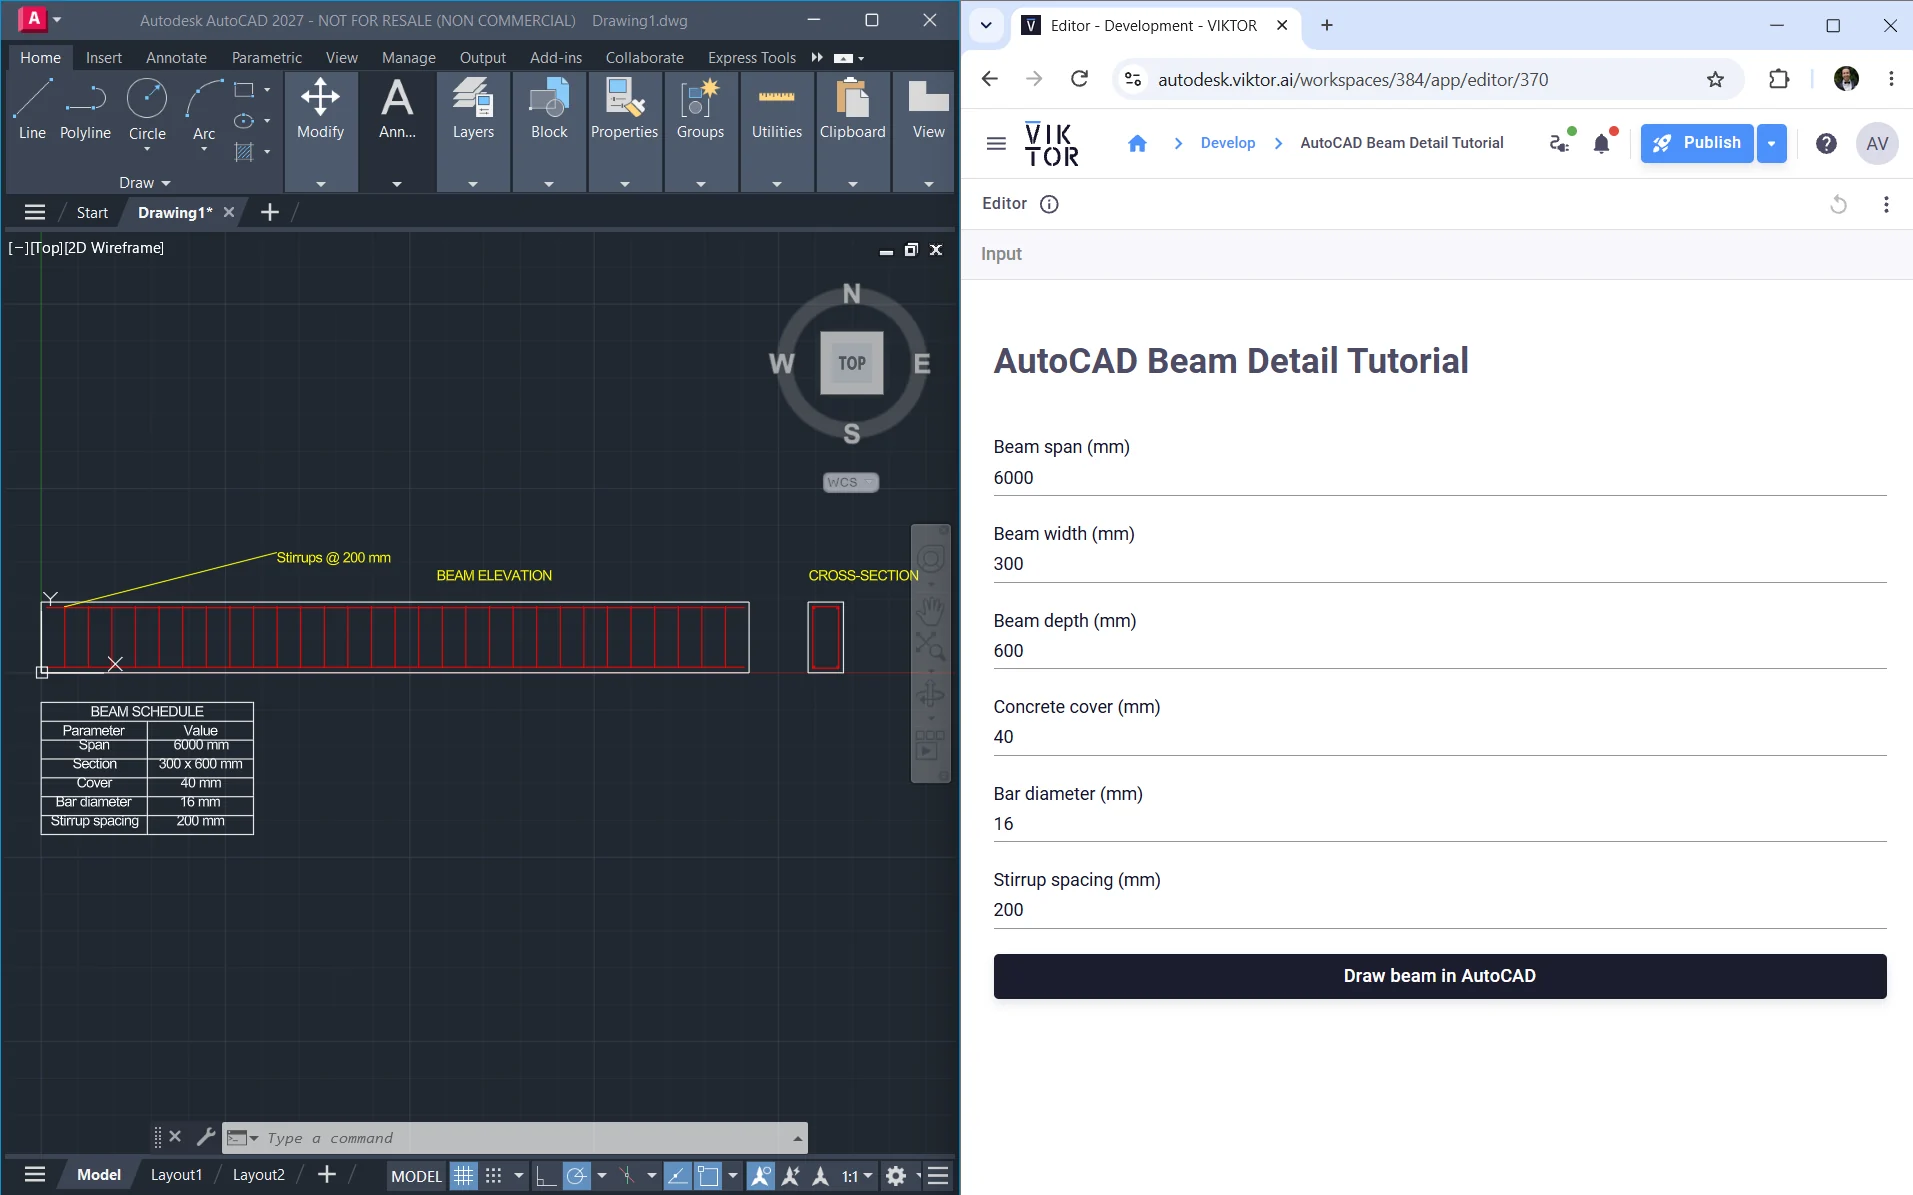The width and height of the screenshot is (1913, 1195).
Task: Choose the Rectangle tool in Draw panel
Action: pos(243,90)
